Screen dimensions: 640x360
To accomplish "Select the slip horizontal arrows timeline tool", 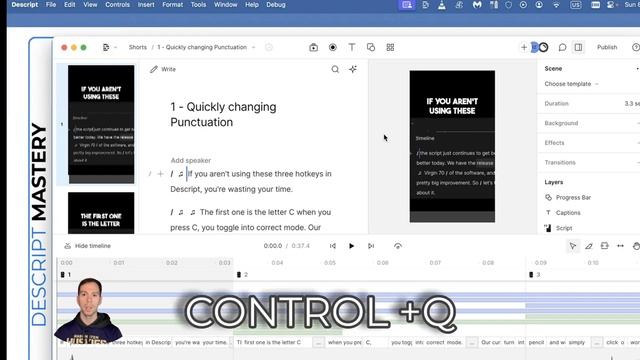I will point(620,246).
